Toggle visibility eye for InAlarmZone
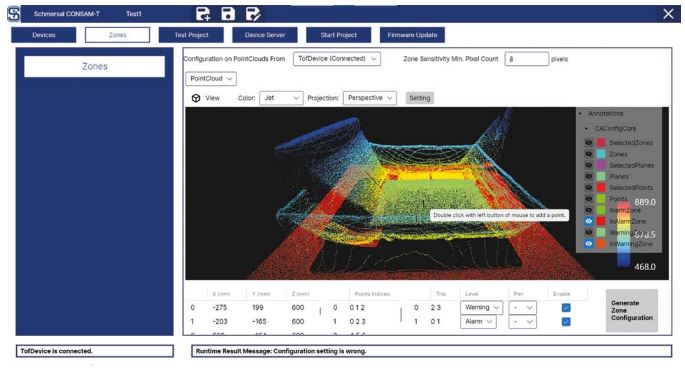 (x=588, y=221)
